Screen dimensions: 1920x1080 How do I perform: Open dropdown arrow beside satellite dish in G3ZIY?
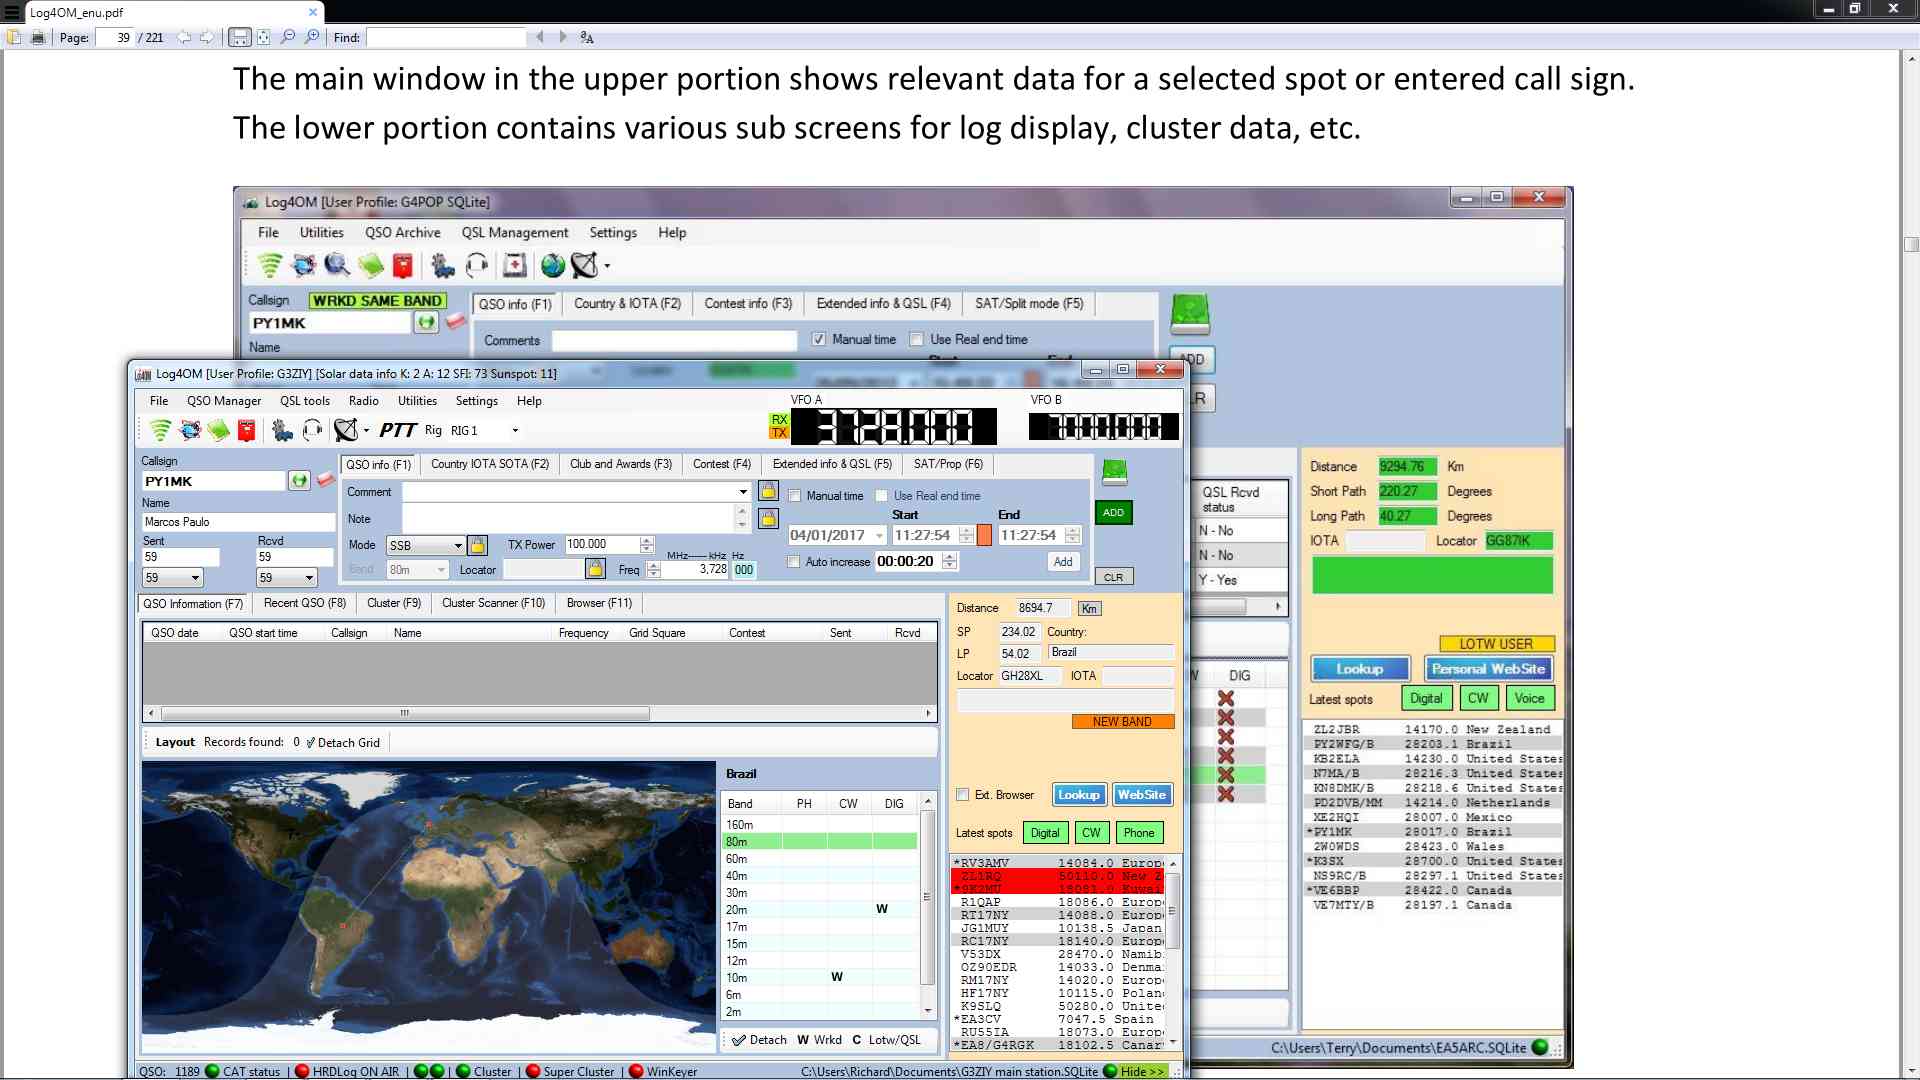coord(366,431)
